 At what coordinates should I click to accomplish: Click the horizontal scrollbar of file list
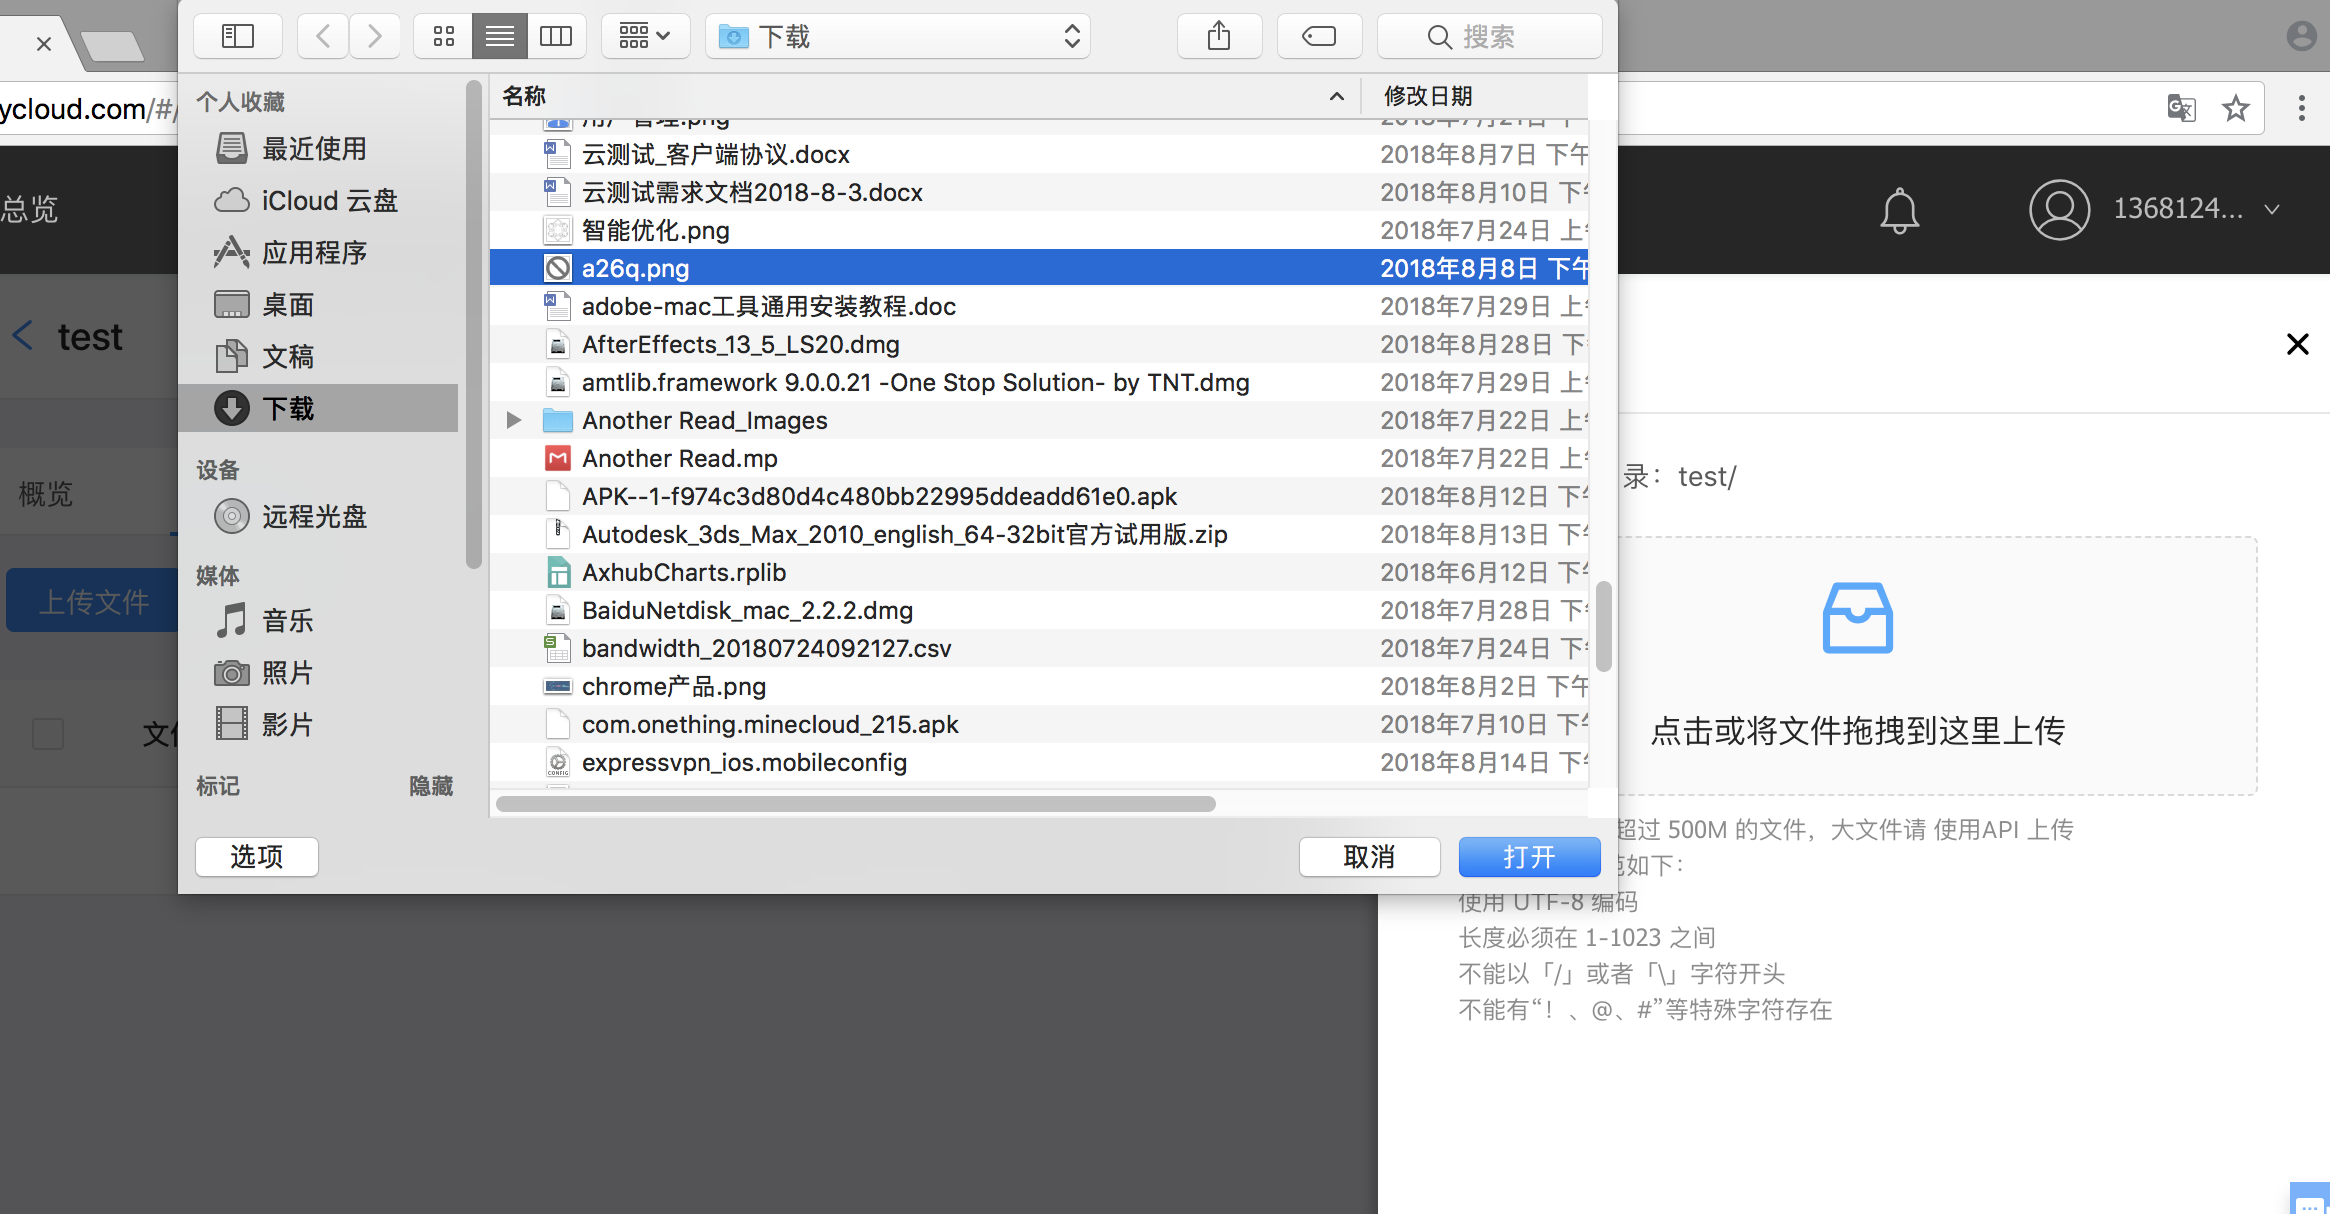point(856,804)
